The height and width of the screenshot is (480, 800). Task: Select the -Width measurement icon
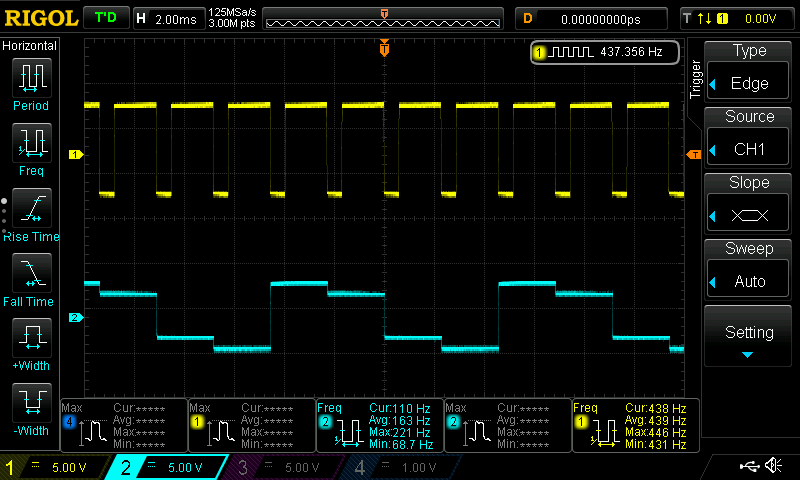[x=30, y=408]
